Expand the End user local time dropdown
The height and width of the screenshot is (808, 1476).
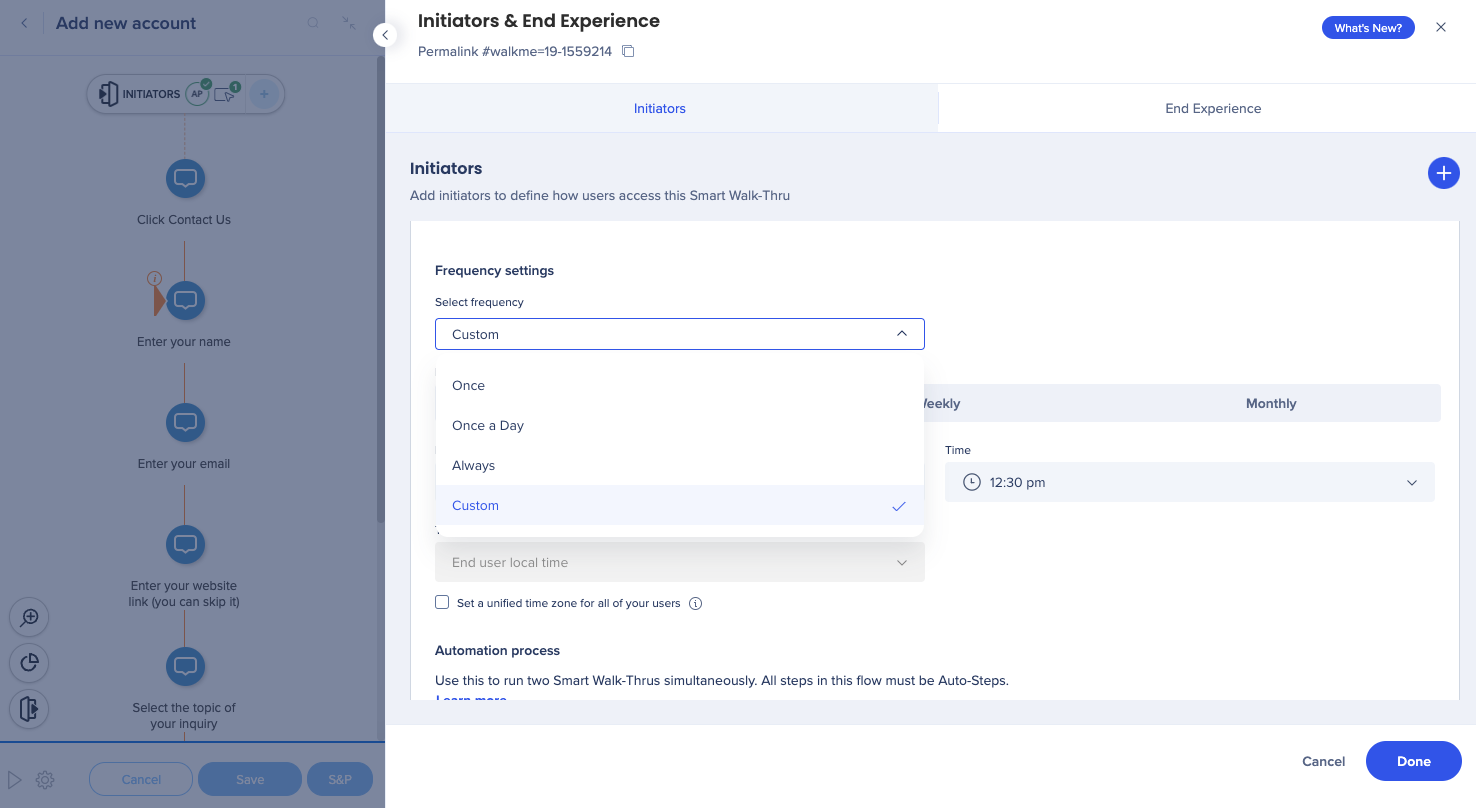pyautogui.click(x=679, y=562)
